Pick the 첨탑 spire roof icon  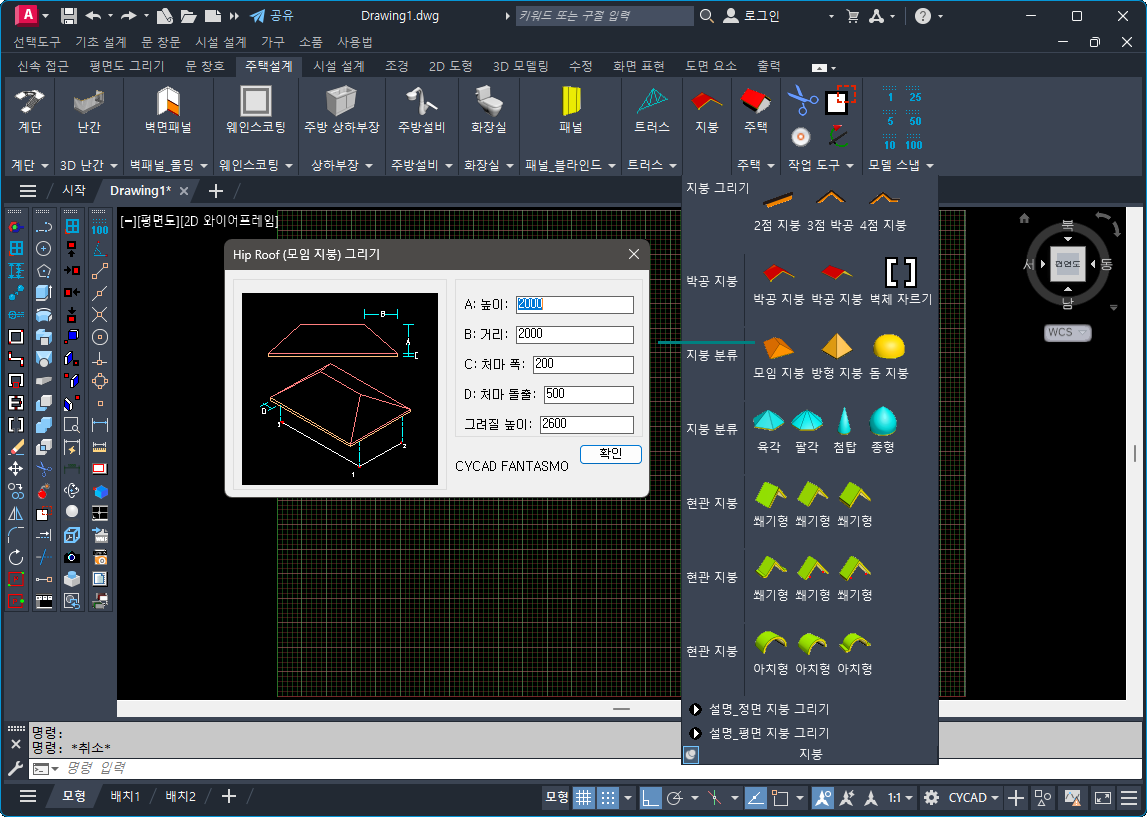click(x=845, y=428)
